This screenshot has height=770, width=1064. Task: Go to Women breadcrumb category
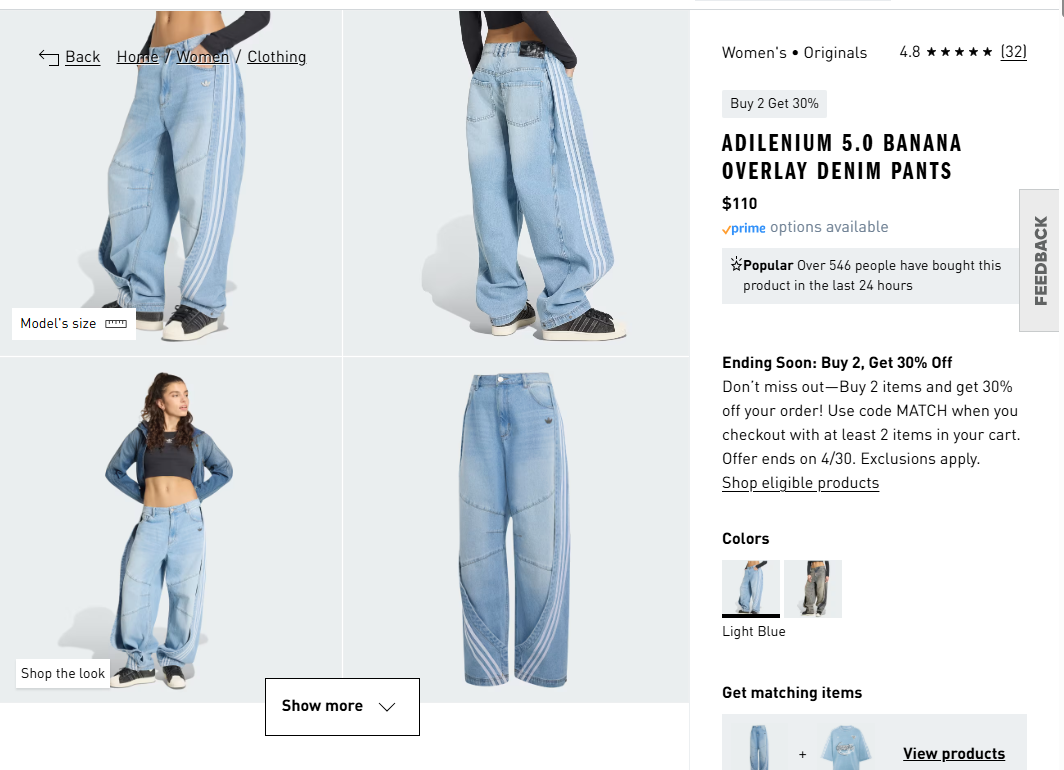pyautogui.click(x=203, y=57)
